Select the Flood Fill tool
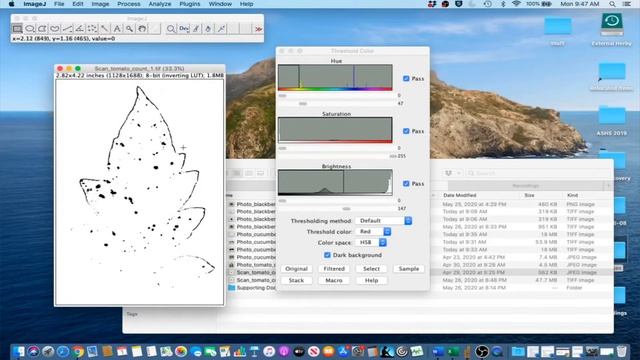The width and height of the screenshot is (640, 360). (208, 29)
